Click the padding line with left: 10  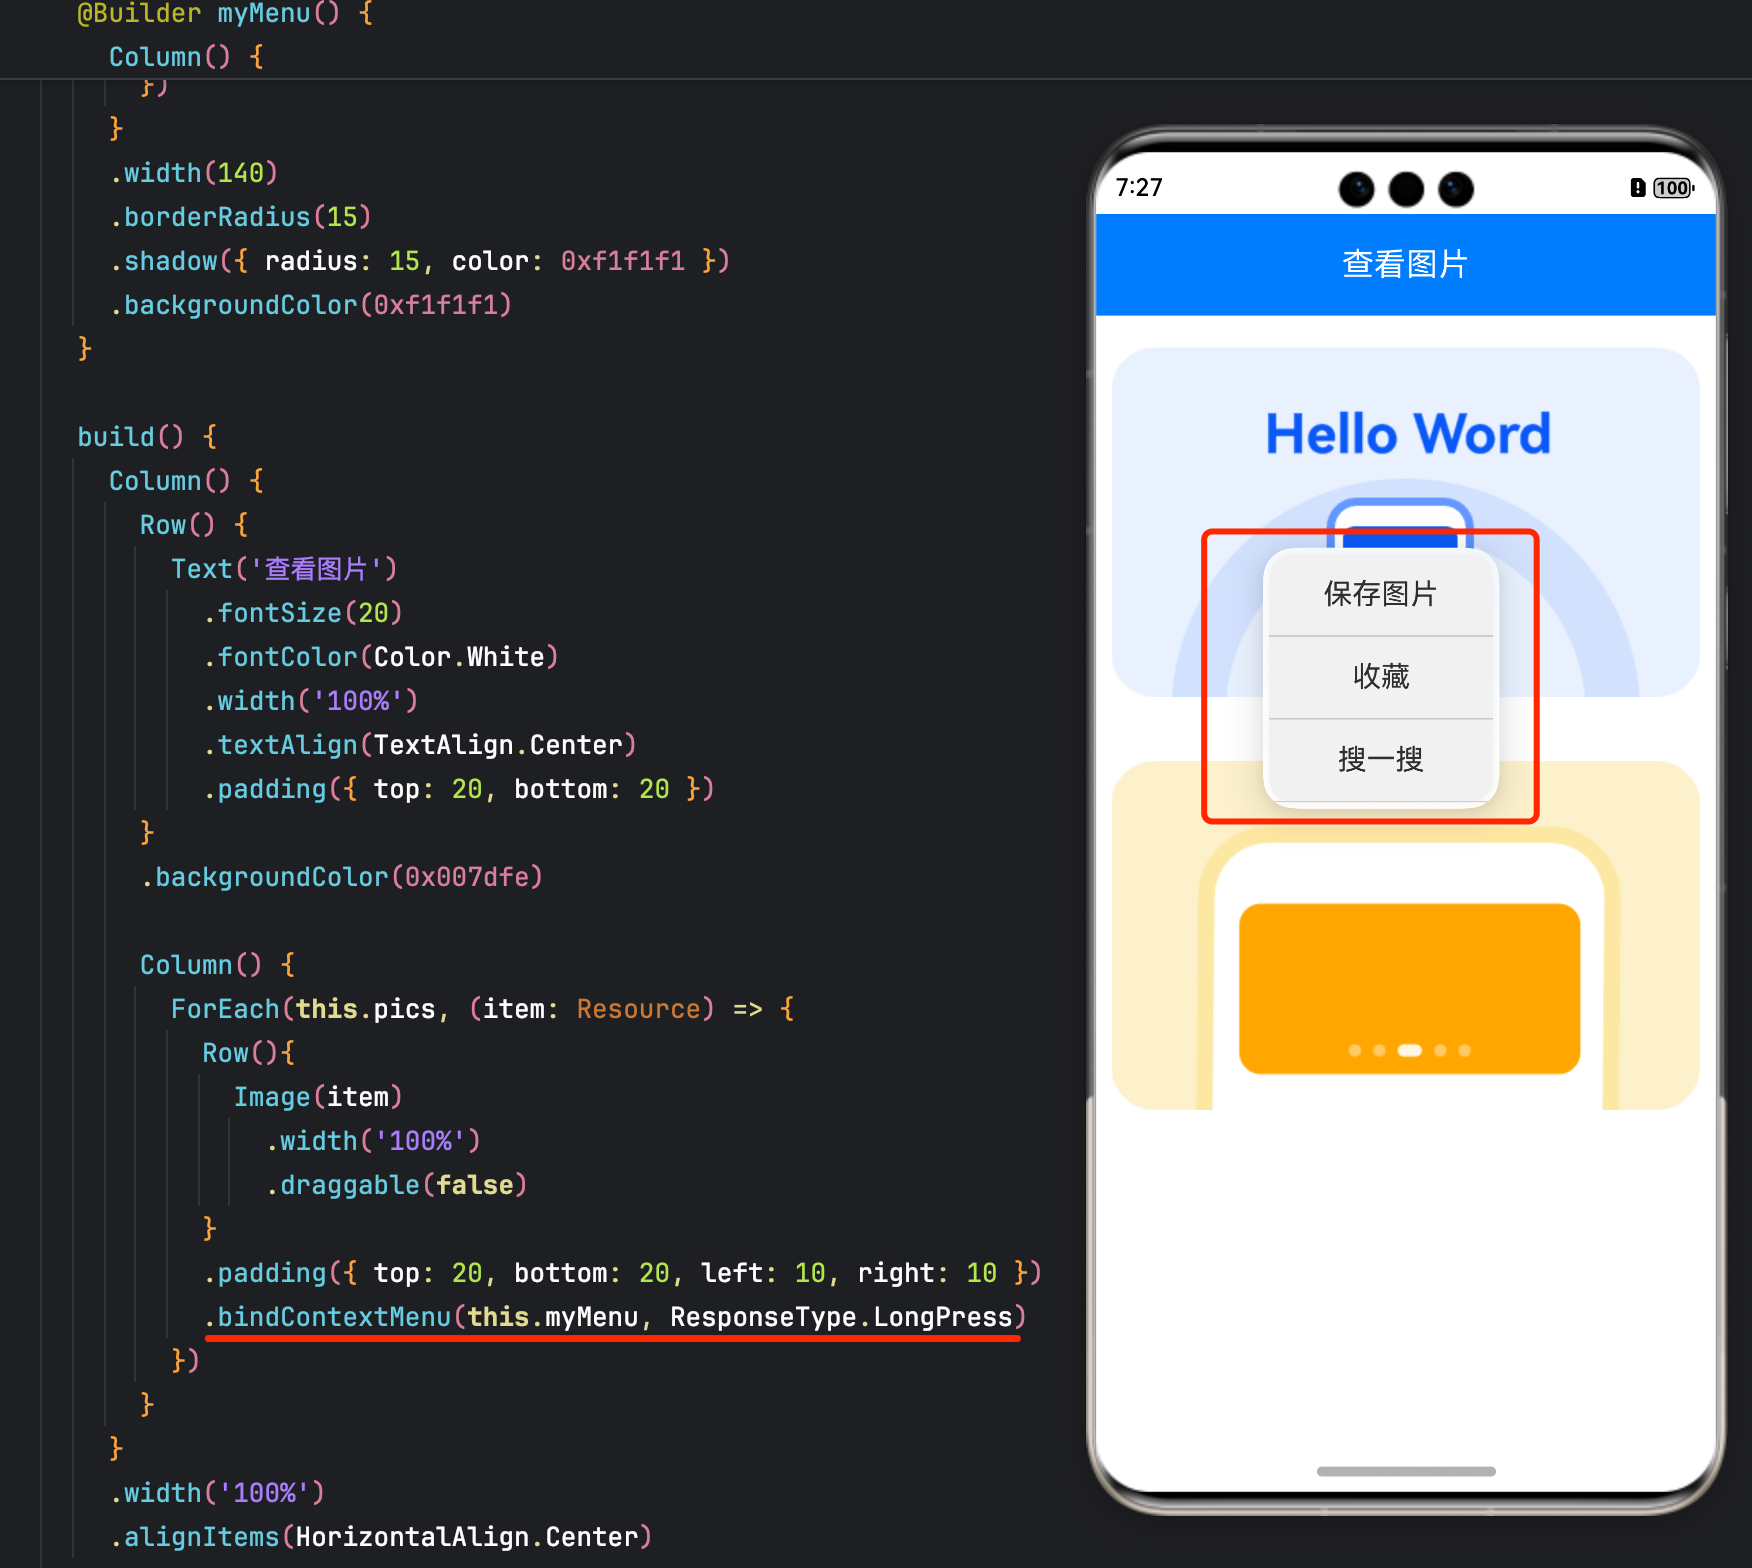coord(623,1273)
